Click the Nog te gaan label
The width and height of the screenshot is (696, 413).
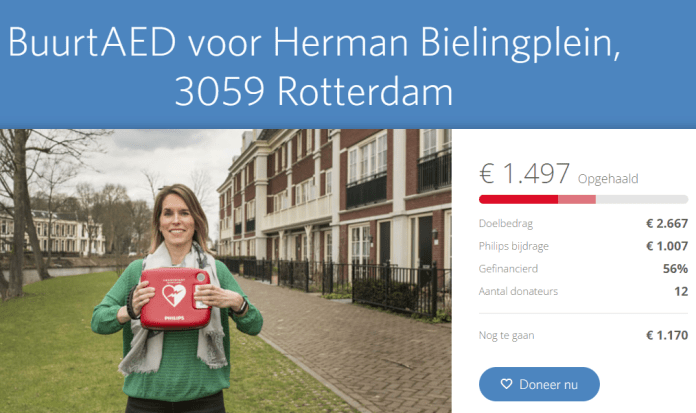[506, 335]
